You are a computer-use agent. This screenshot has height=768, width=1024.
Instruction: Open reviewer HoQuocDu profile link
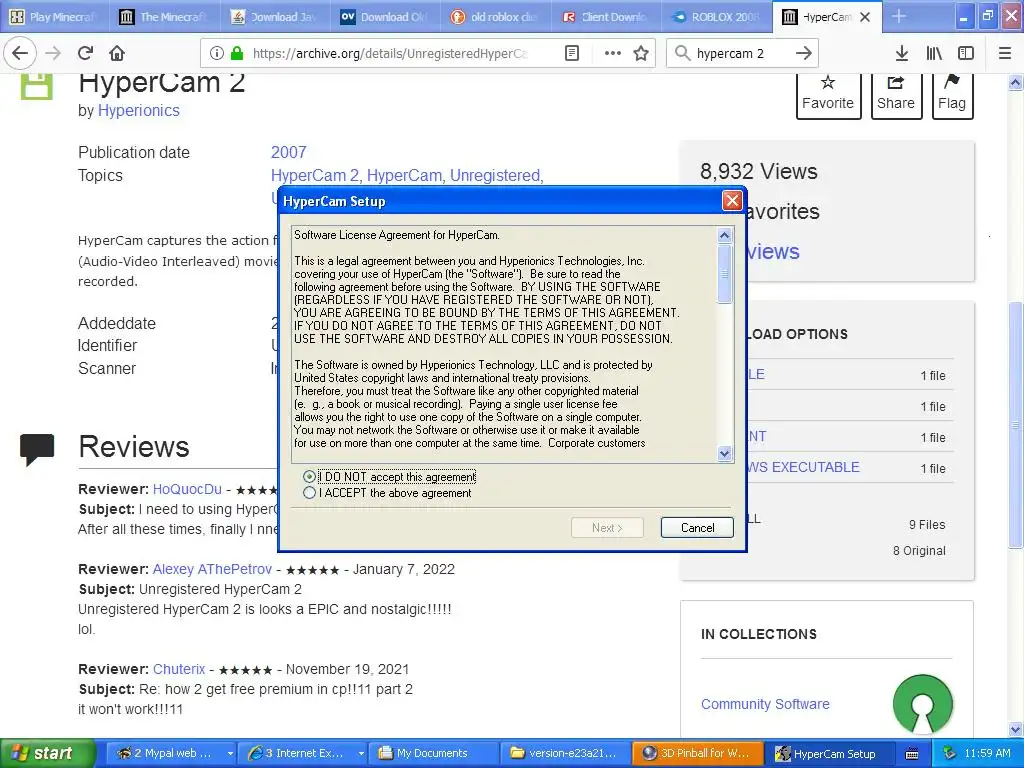click(187, 489)
